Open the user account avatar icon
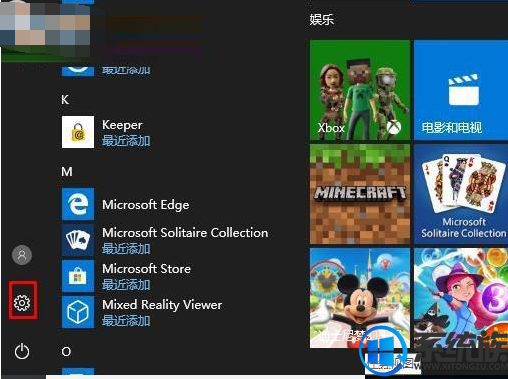 22,255
